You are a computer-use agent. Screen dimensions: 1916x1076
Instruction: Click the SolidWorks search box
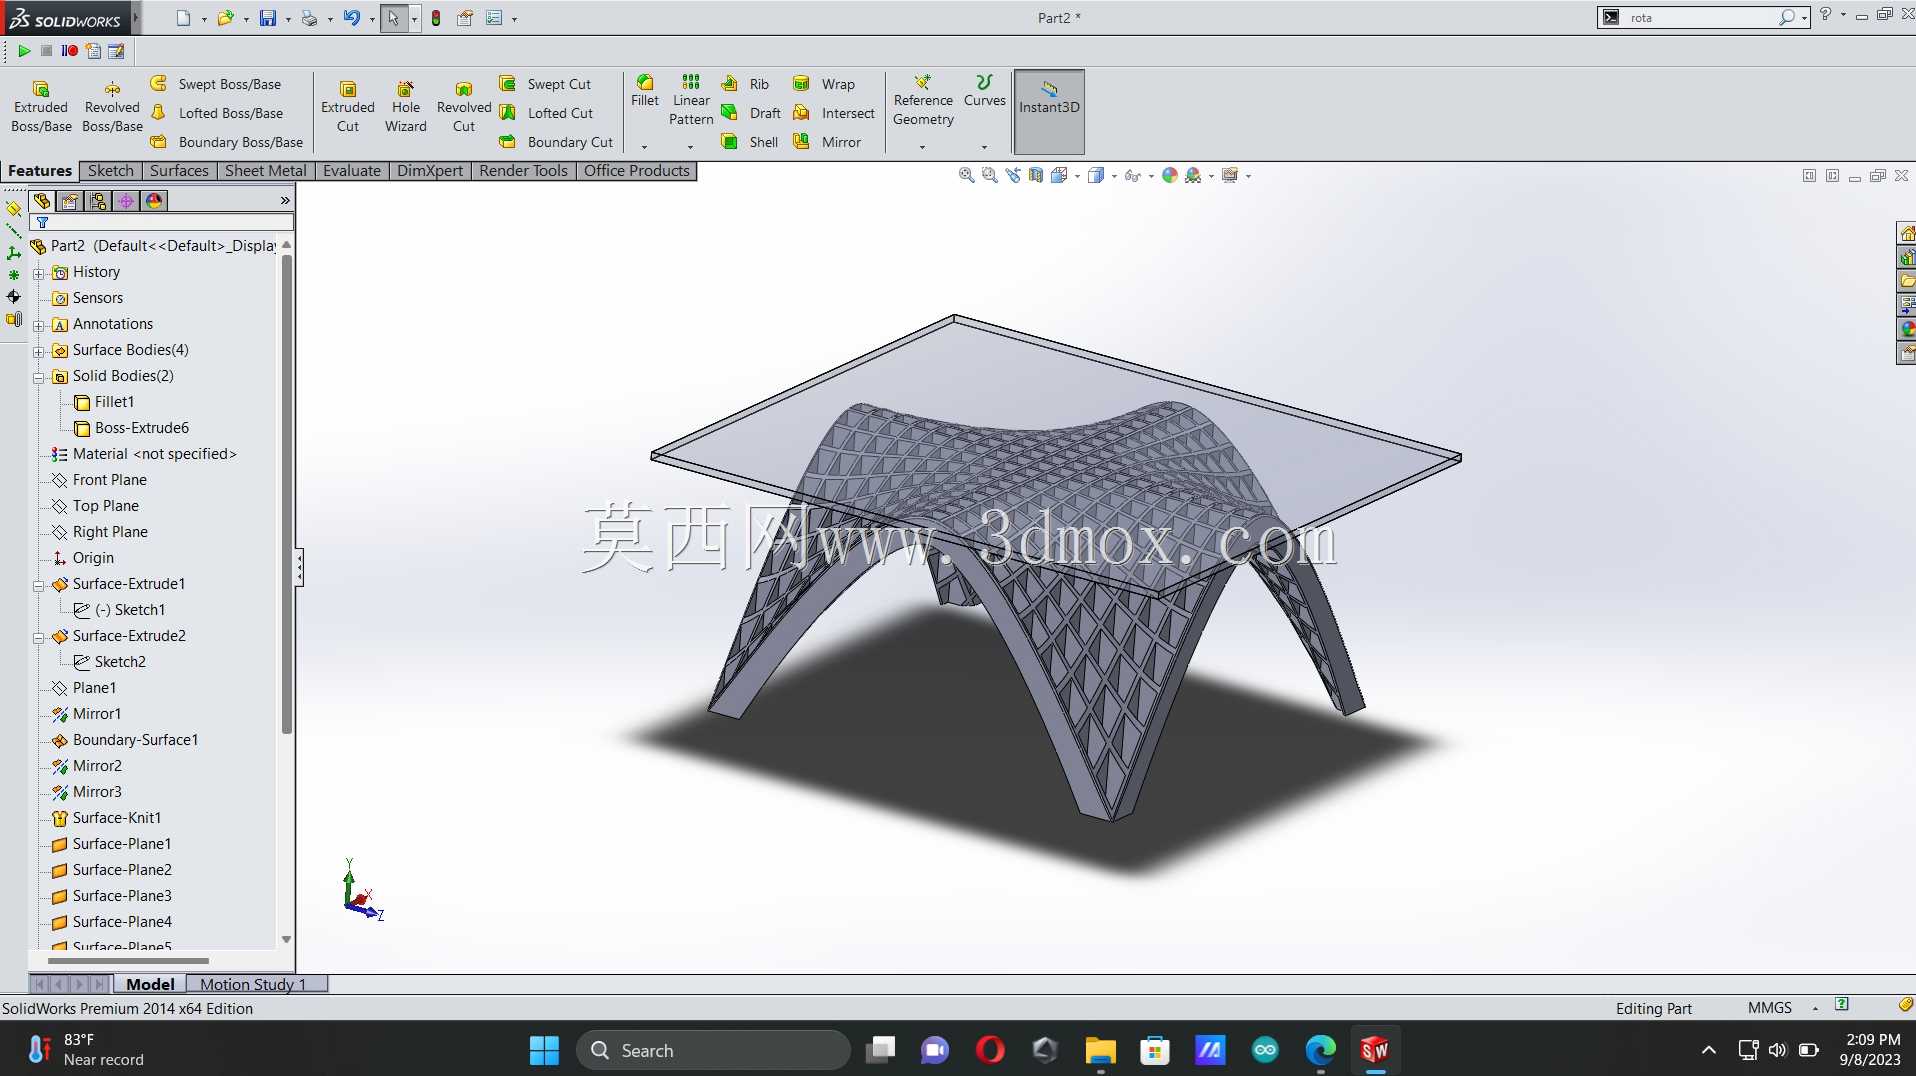1704,17
